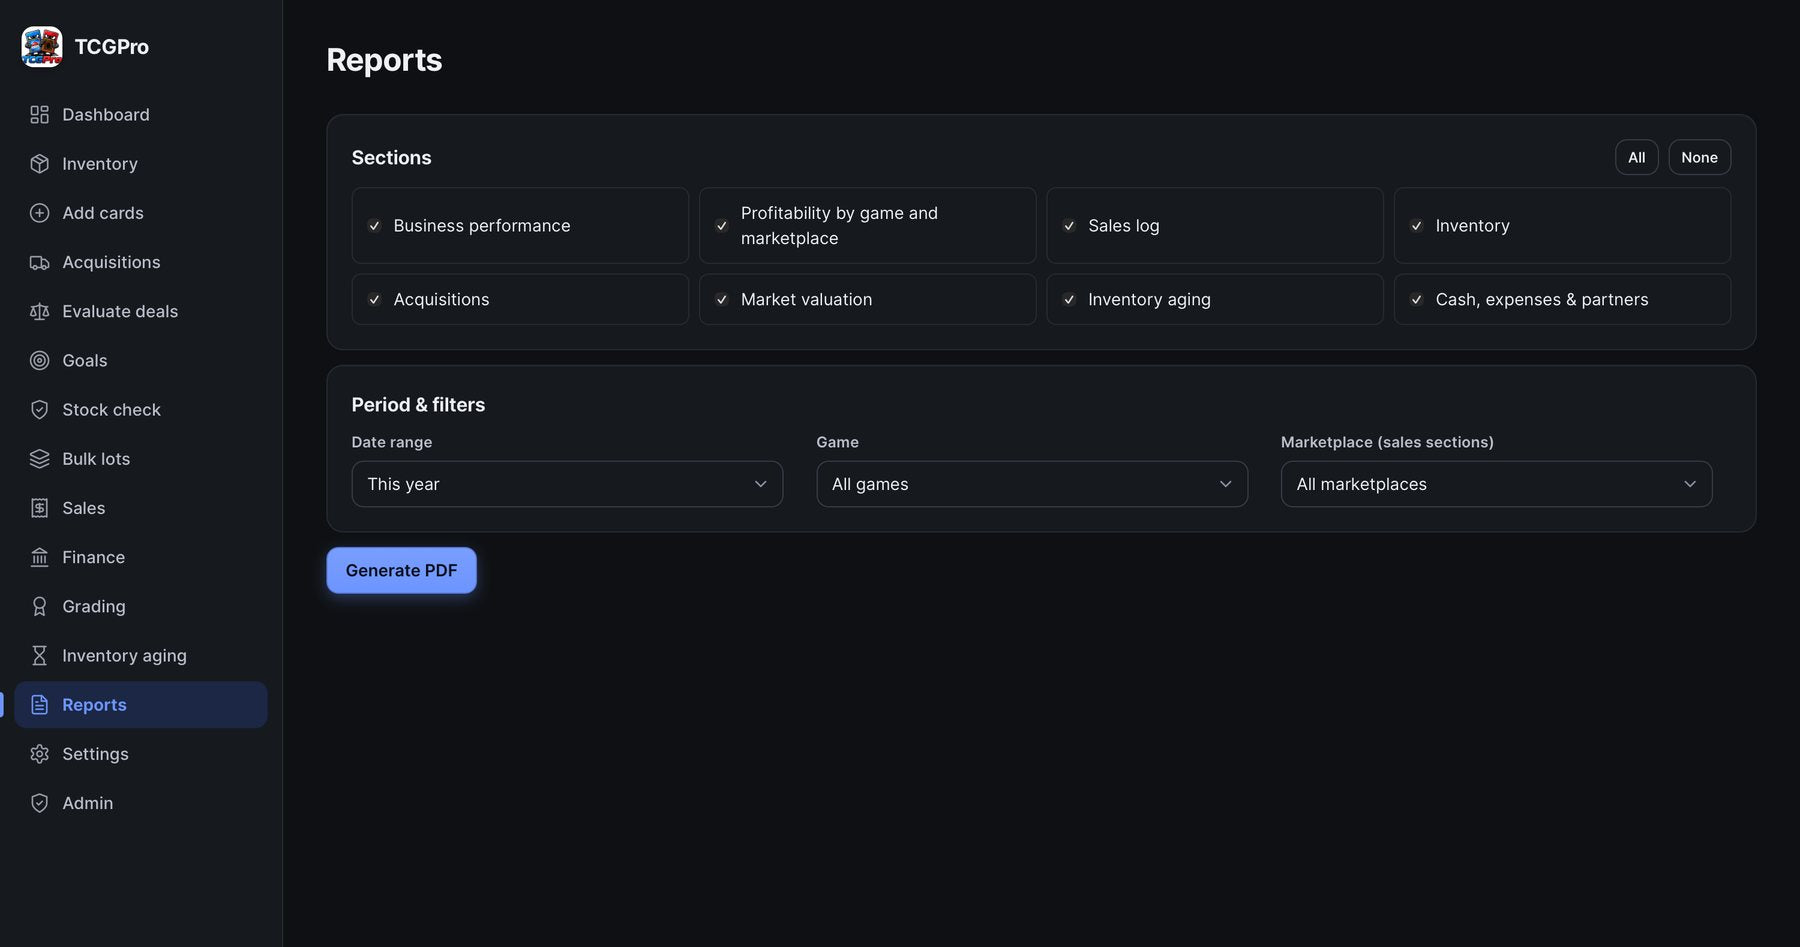This screenshot has width=1800, height=947.
Task: Click the Inventory aging hourglass icon in sidebar
Action: (39, 655)
